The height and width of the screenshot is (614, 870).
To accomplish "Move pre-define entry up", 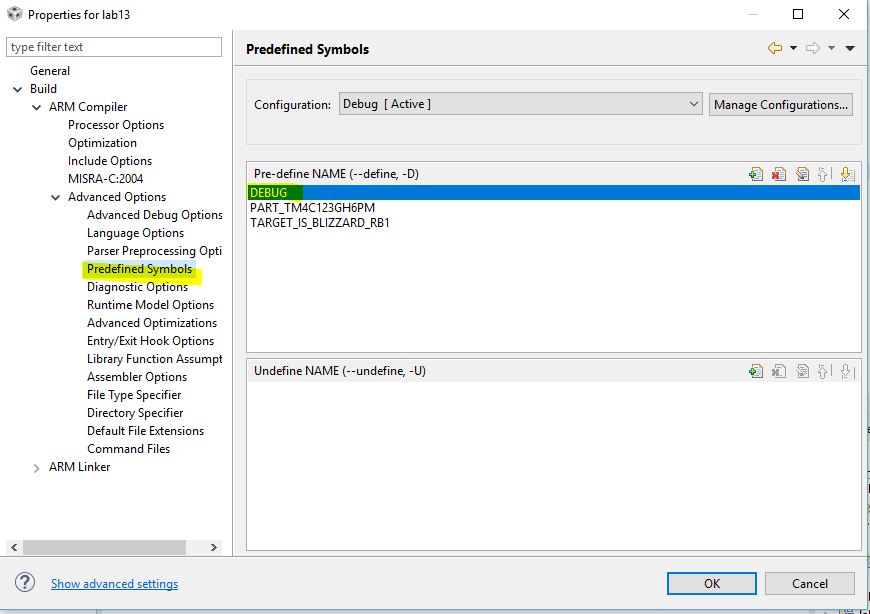I will tap(823, 174).
